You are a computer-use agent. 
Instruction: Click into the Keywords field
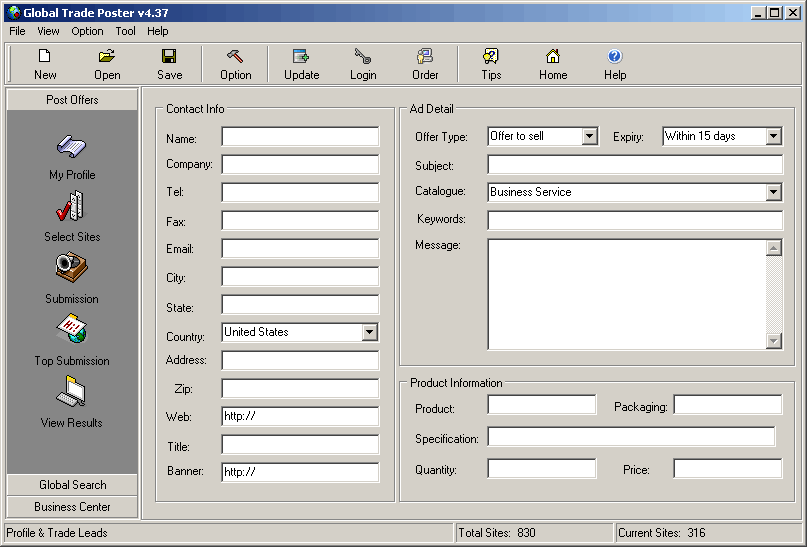coord(635,220)
